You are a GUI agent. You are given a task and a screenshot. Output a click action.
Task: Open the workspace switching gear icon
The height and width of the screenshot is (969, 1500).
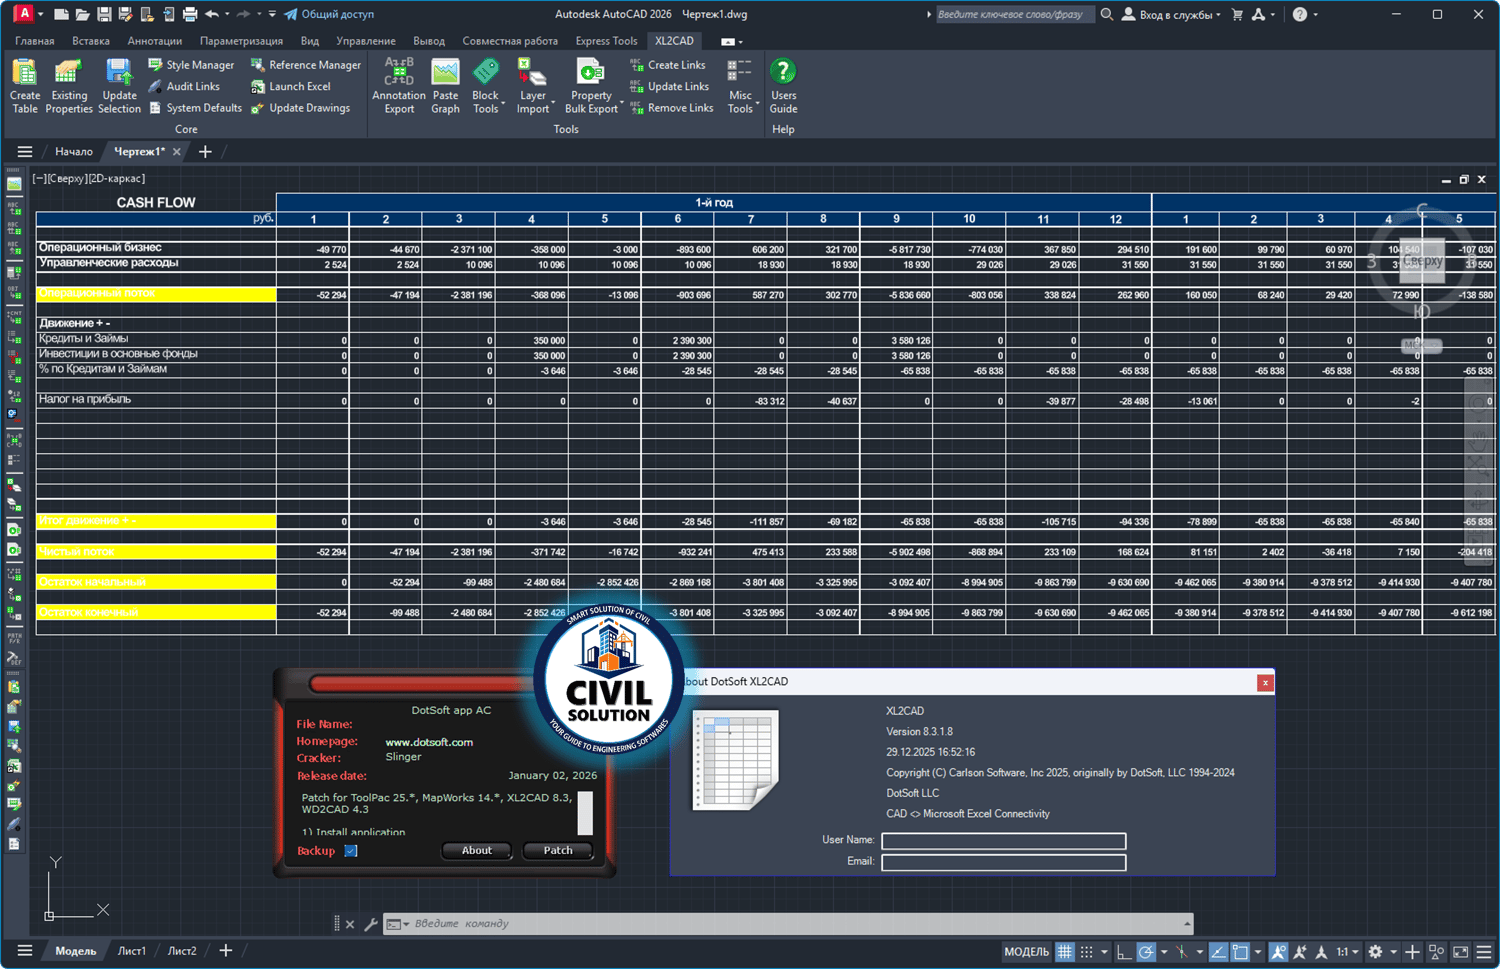click(1376, 952)
